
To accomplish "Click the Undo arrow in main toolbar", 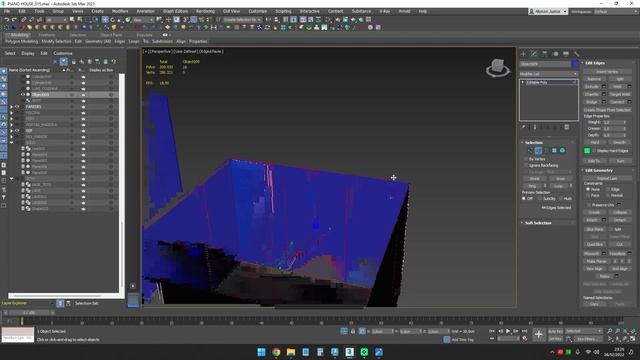I will tap(7, 20).
